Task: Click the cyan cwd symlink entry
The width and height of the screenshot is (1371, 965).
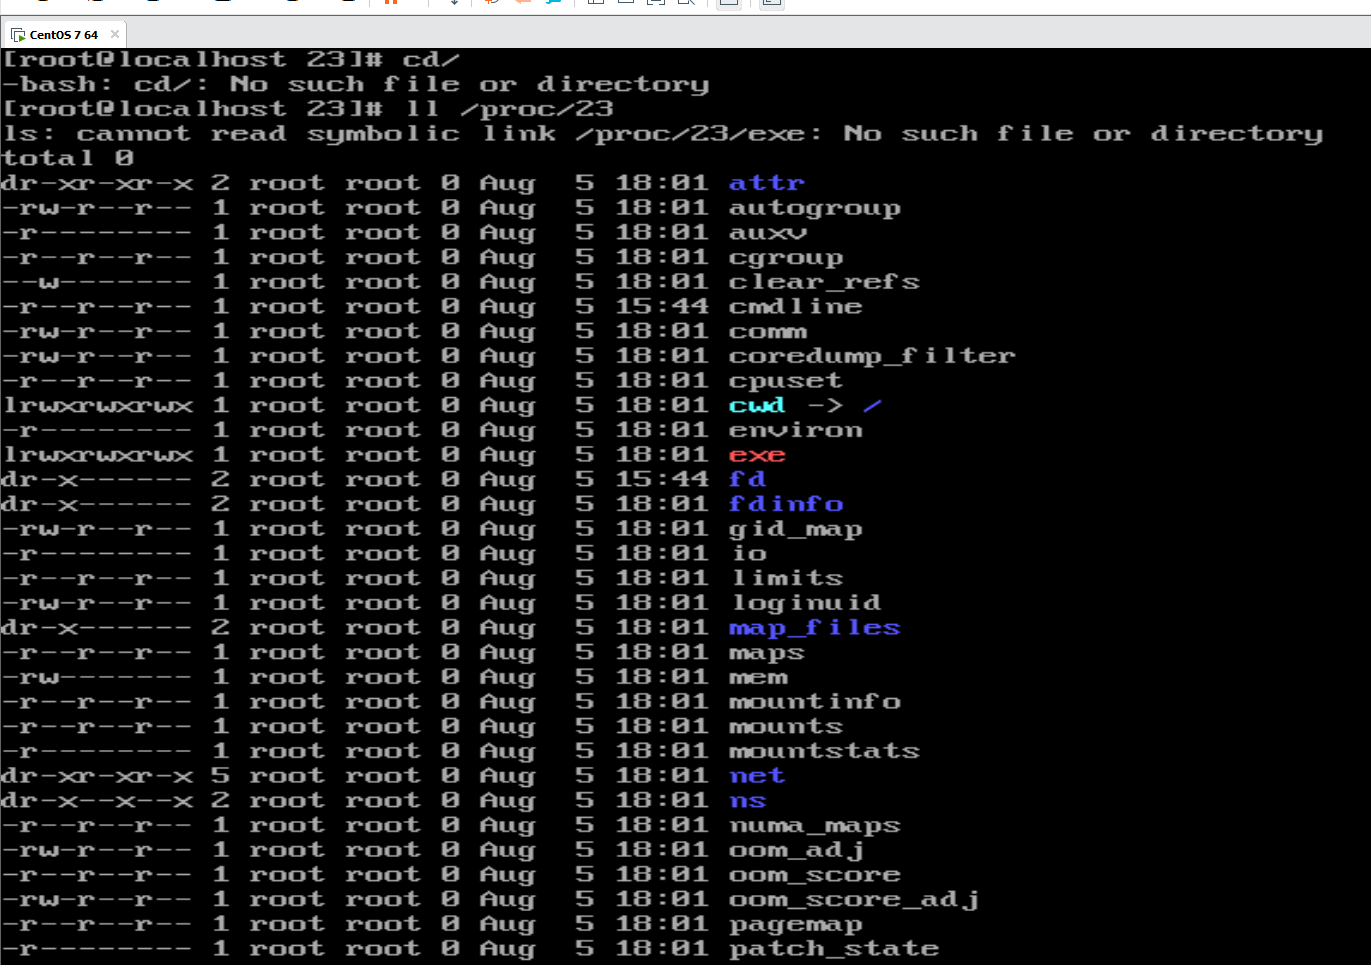Action: tap(757, 405)
